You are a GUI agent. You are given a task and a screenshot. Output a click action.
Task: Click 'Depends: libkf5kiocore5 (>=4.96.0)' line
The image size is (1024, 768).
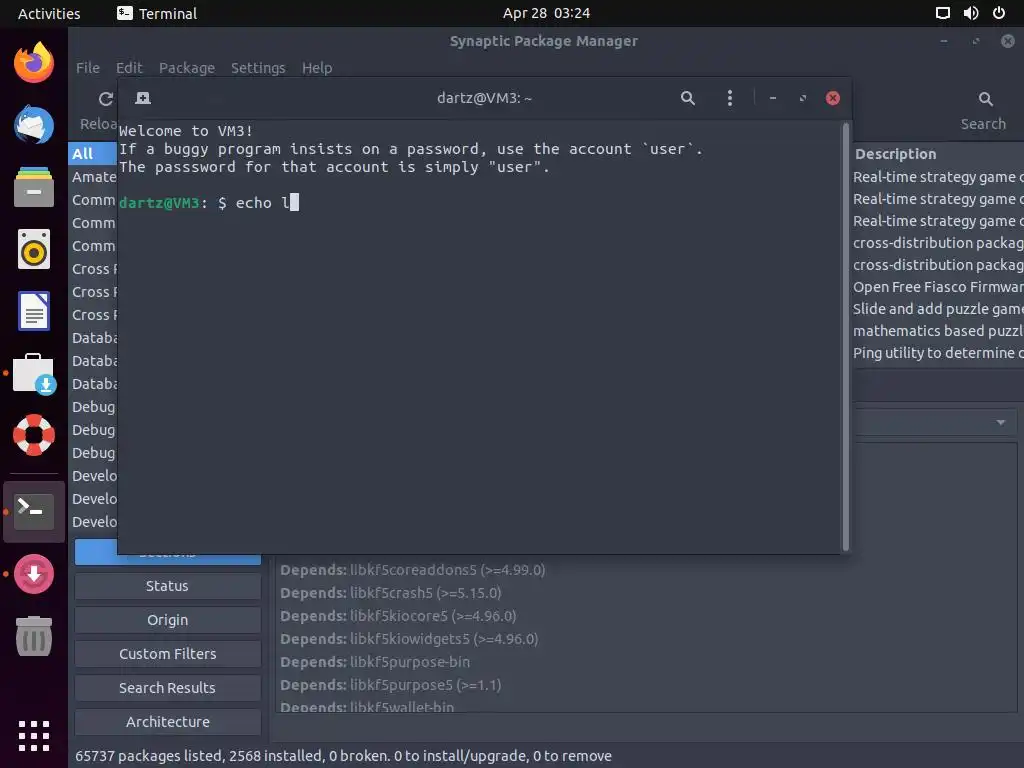tap(398, 616)
